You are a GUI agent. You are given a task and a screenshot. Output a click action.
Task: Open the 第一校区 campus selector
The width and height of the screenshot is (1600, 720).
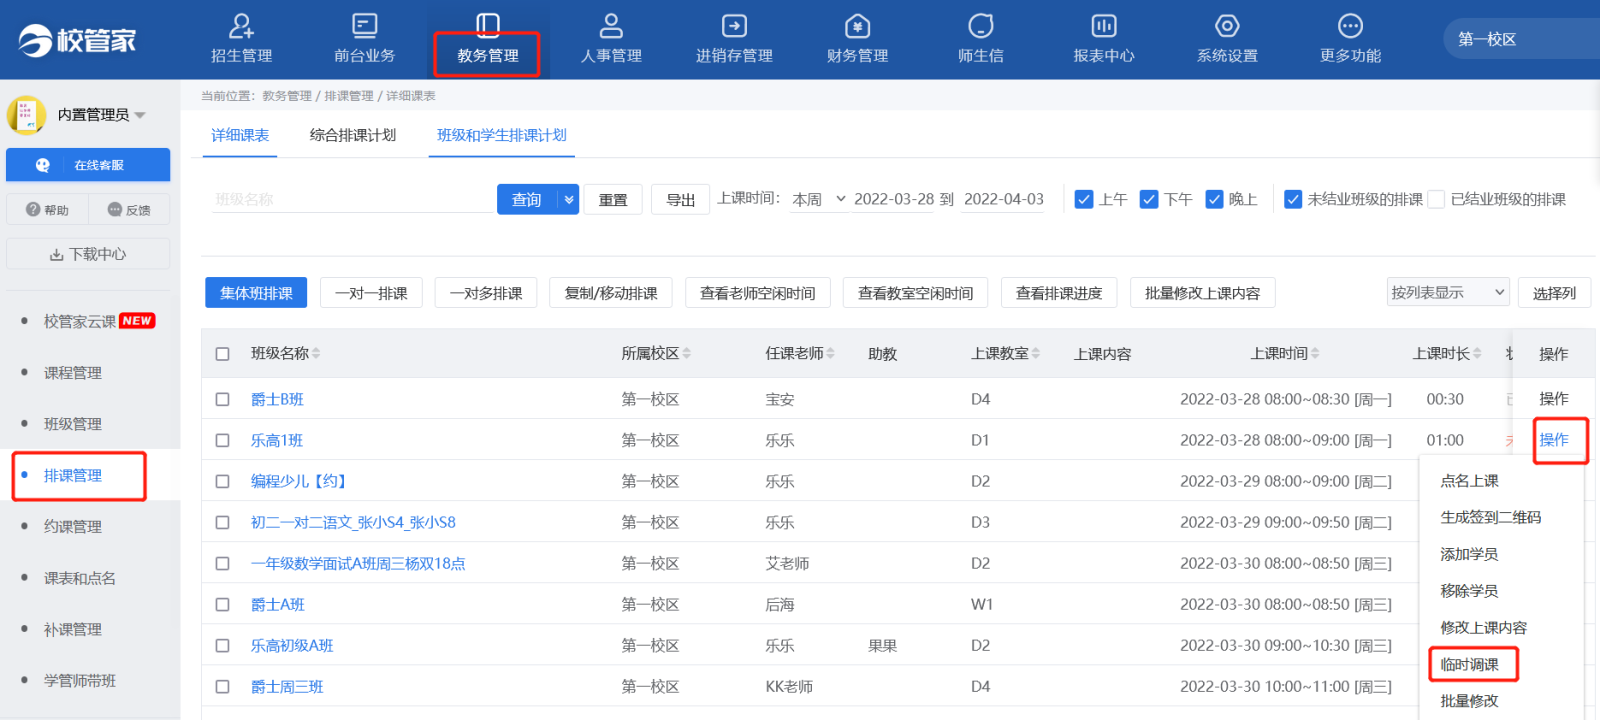click(x=1521, y=39)
